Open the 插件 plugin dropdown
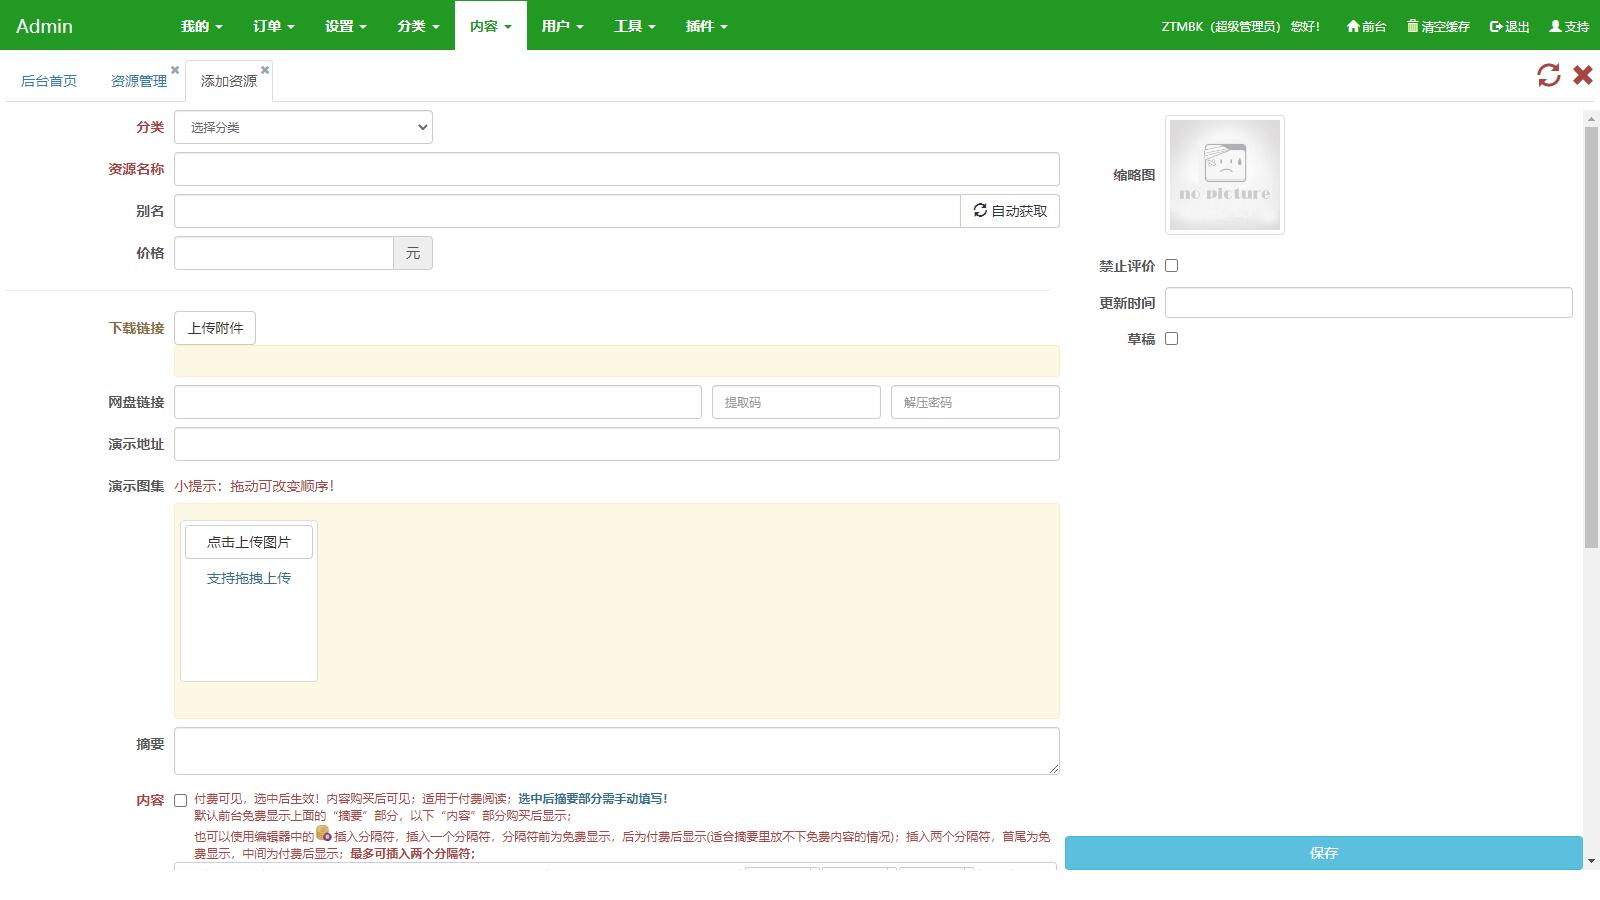The image size is (1600, 900). [706, 26]
